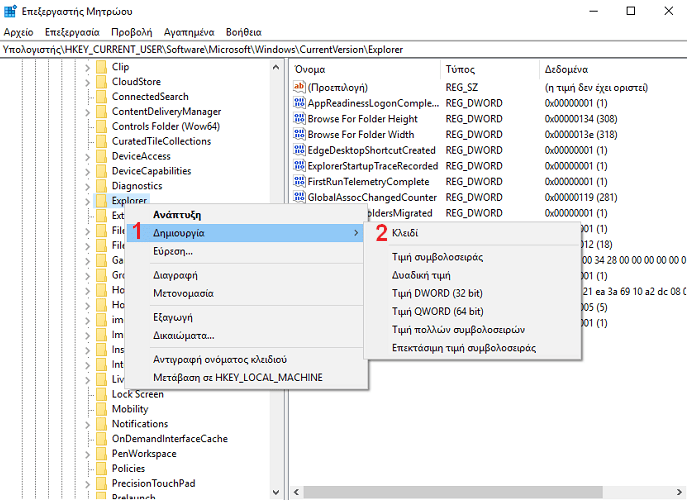Select Δυαδική τιμή in submenu
The width and height of the screenshot is (687, 500).
(473, 275)
